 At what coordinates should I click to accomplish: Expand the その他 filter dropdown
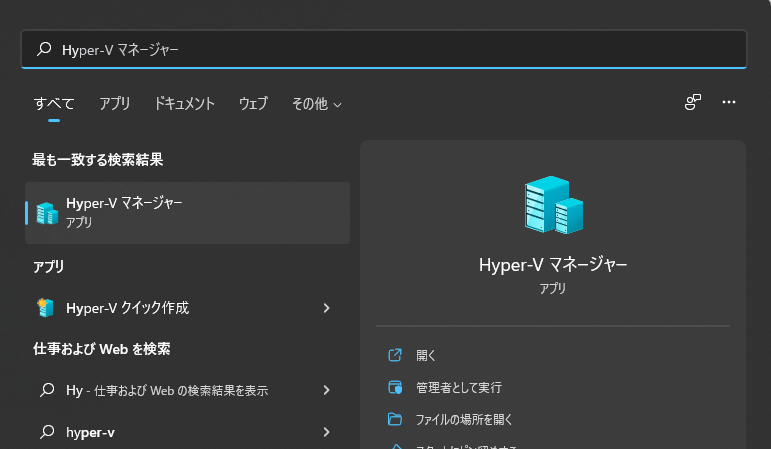(x=316, y=103)
